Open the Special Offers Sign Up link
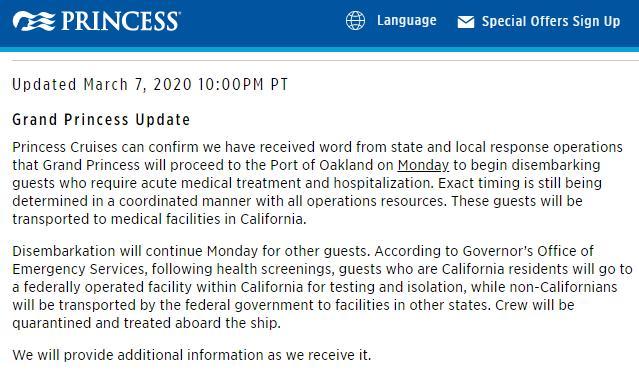 (551, 21)
